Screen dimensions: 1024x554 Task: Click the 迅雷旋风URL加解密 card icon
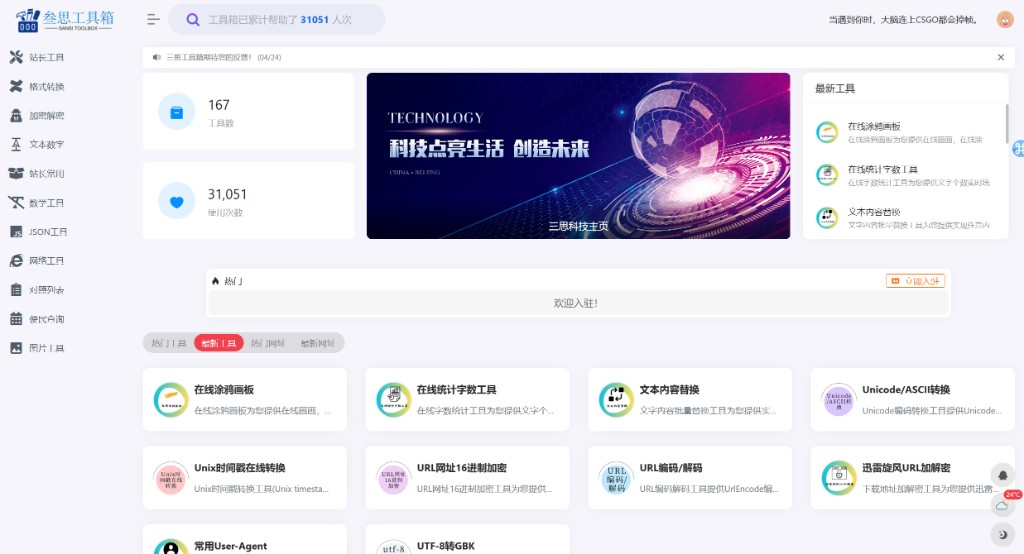click(839, 478)
